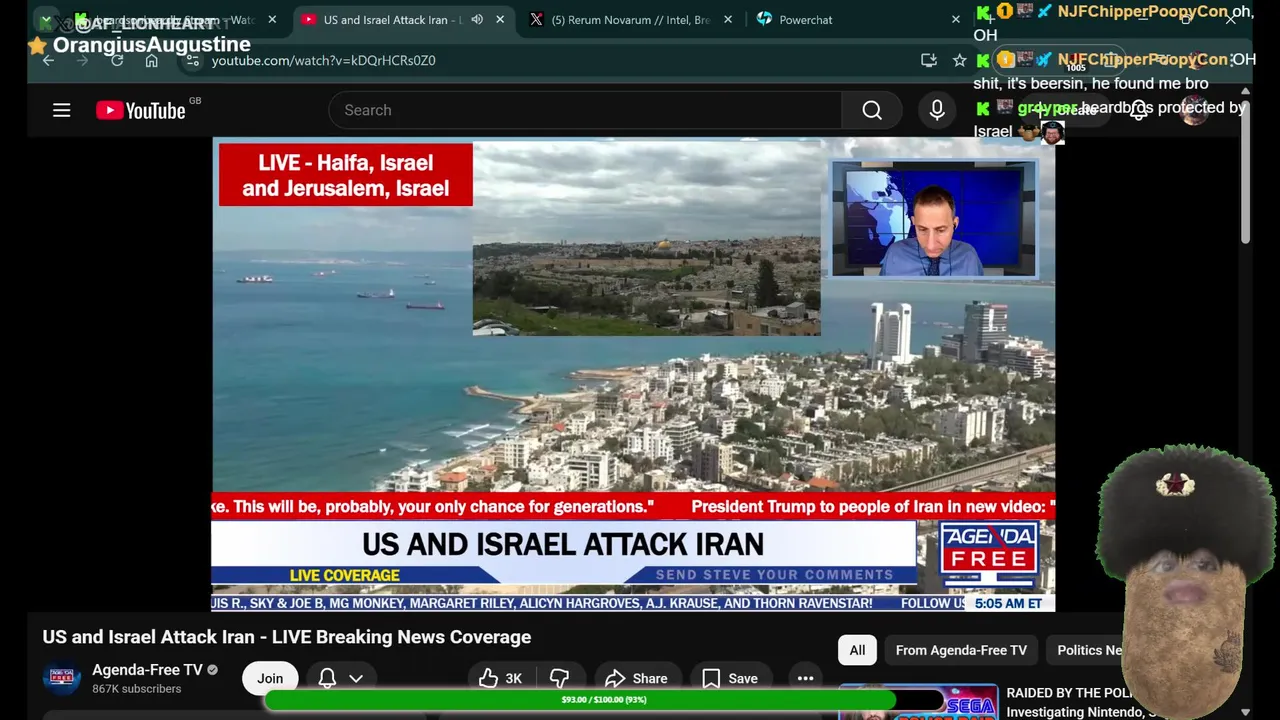Select the All filter chip
Image resolution: width=1280 pixels, height=720 pixels.
[857, 650]
